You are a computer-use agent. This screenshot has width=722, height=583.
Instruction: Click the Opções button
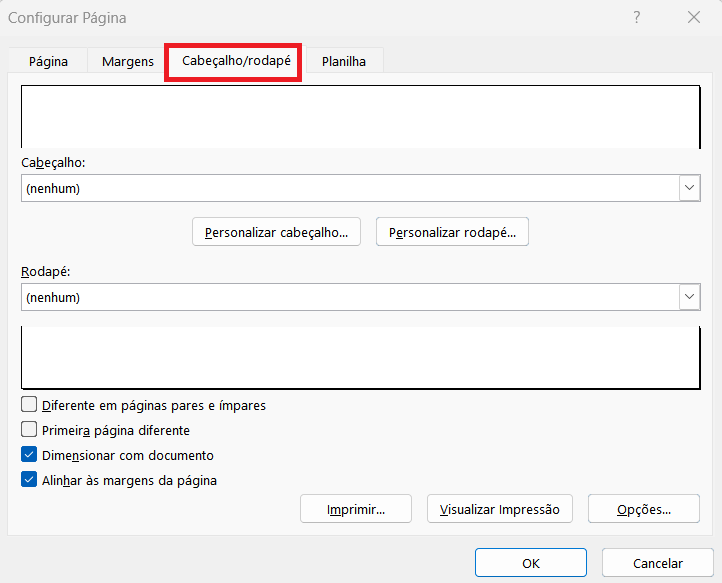coord(643,509)
